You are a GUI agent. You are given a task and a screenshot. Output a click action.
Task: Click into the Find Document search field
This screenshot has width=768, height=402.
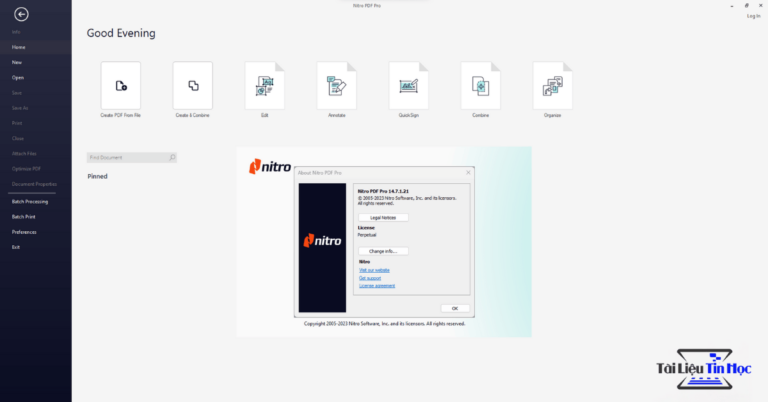(x=127, y=157)
